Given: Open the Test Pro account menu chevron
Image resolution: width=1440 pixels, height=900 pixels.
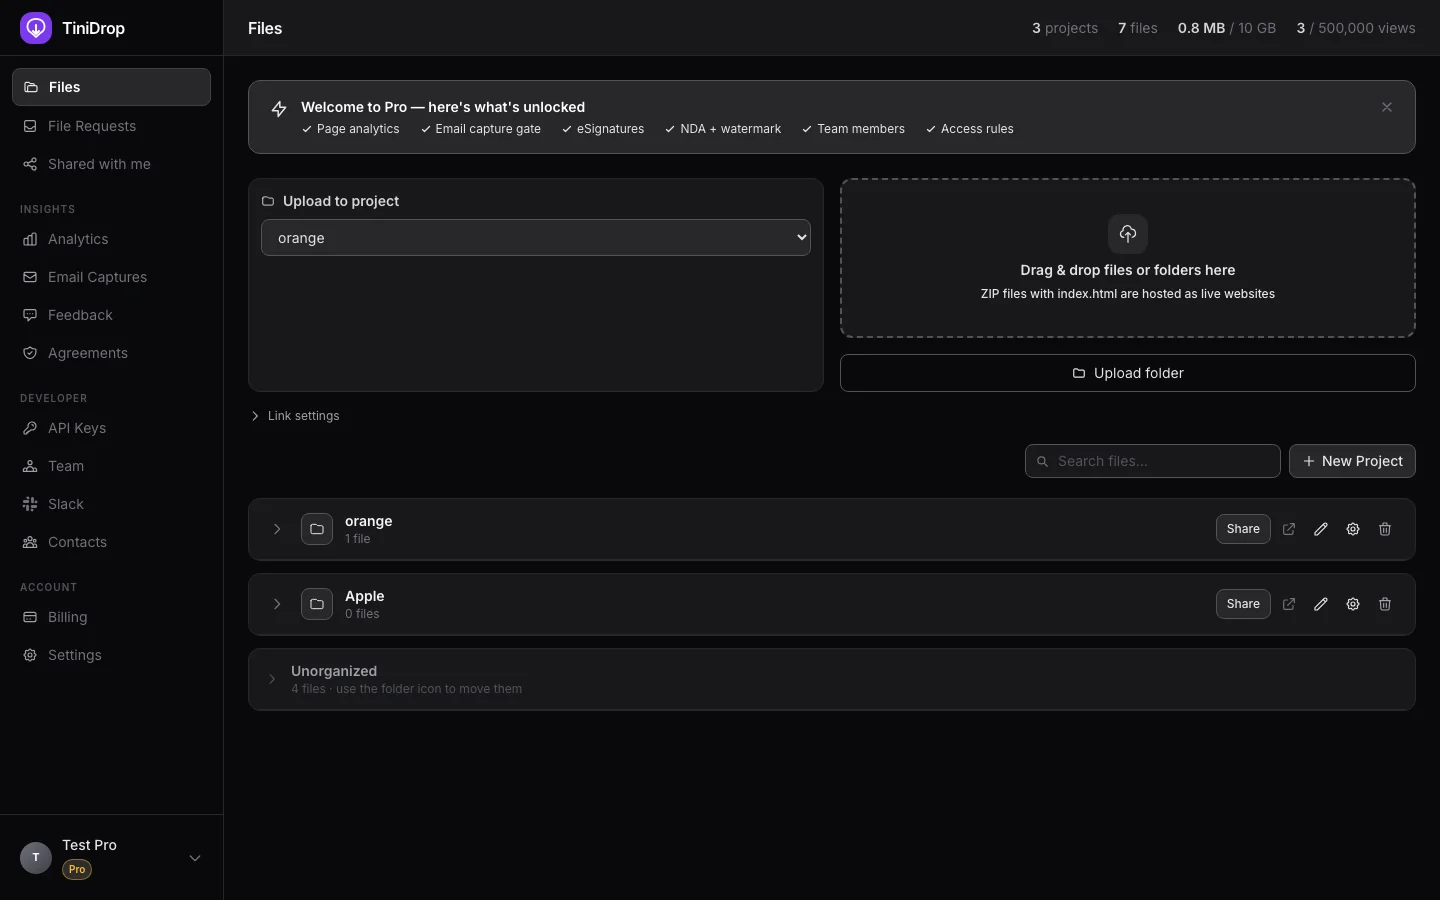Looking at the screenshot, I should [x=195, y=858].
